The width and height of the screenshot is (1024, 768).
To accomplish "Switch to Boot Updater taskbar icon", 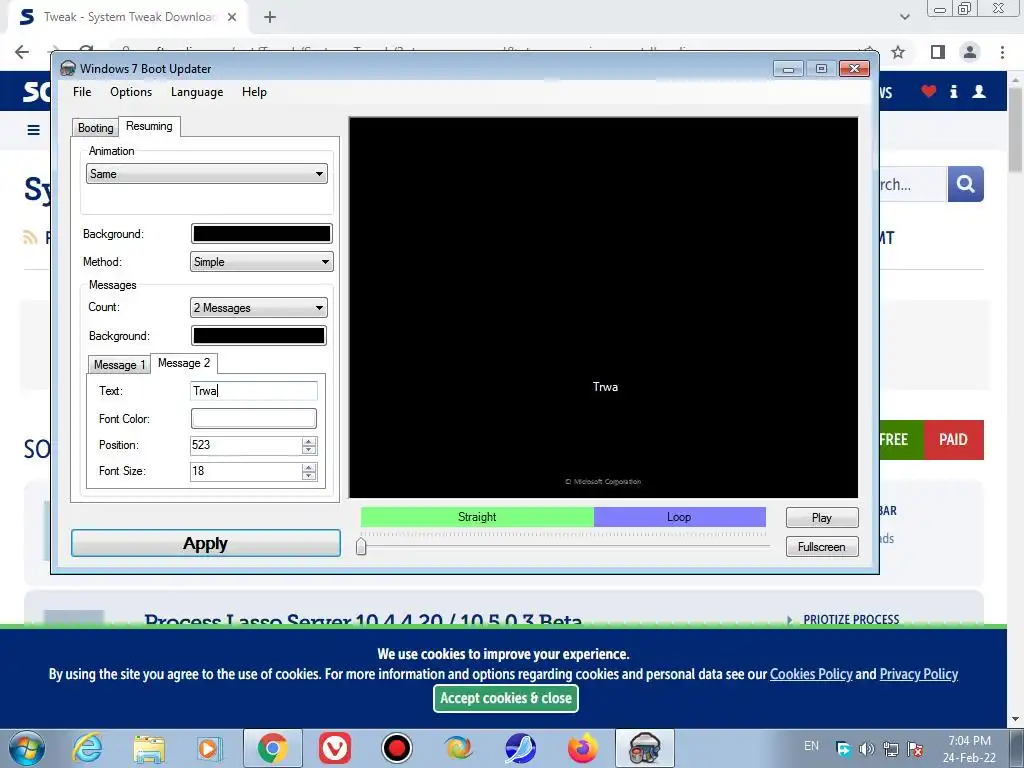I will [x=645, y=748].
